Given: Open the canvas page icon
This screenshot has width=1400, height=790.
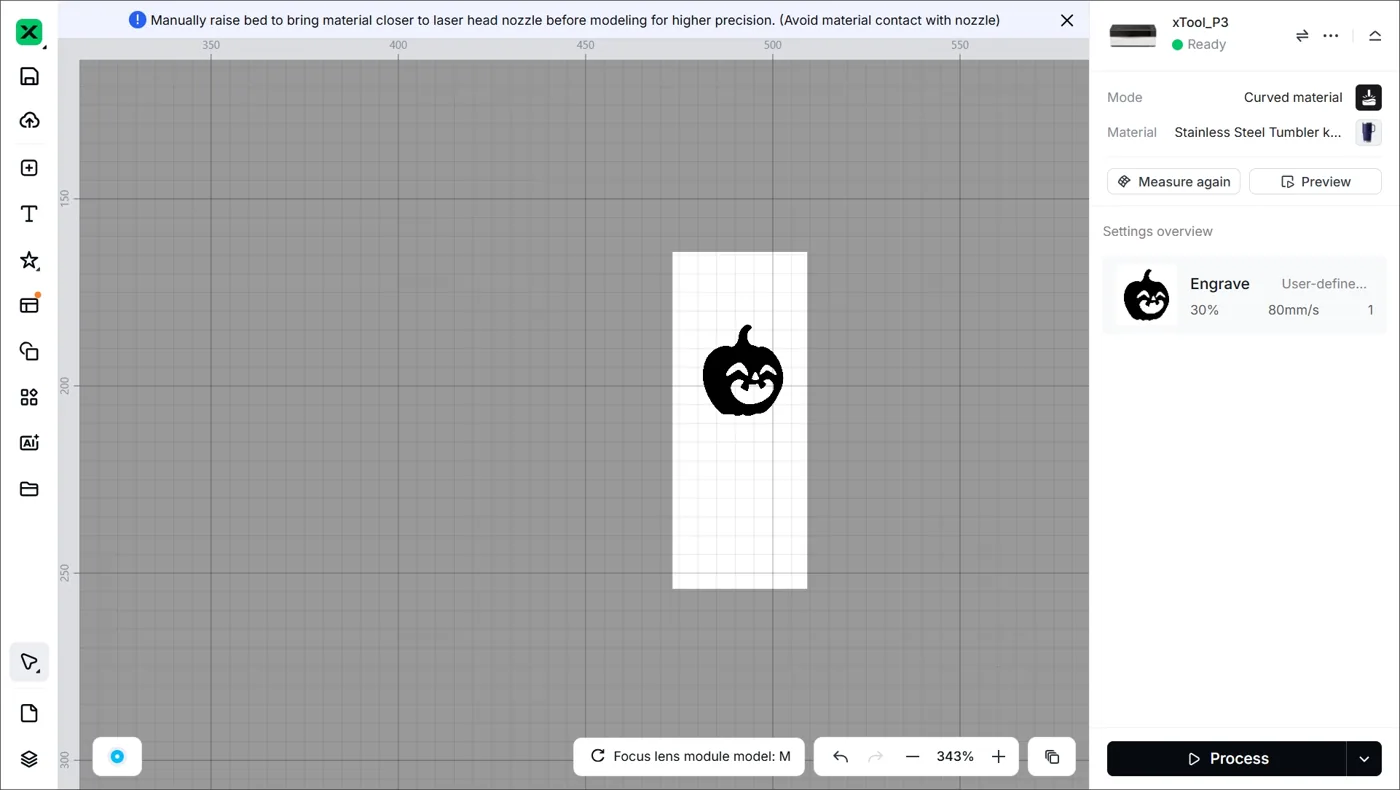Looking at the screenshot, I should tap(29, 713).
